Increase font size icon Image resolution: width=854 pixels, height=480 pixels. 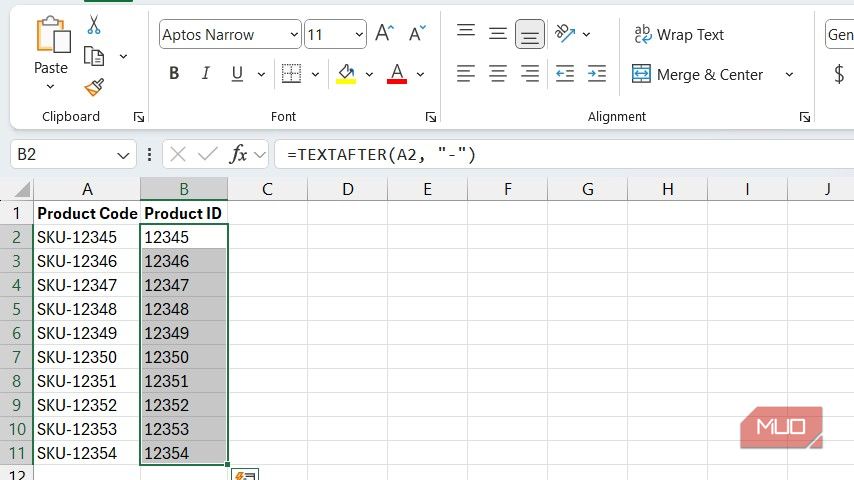[x=385, y=34]
